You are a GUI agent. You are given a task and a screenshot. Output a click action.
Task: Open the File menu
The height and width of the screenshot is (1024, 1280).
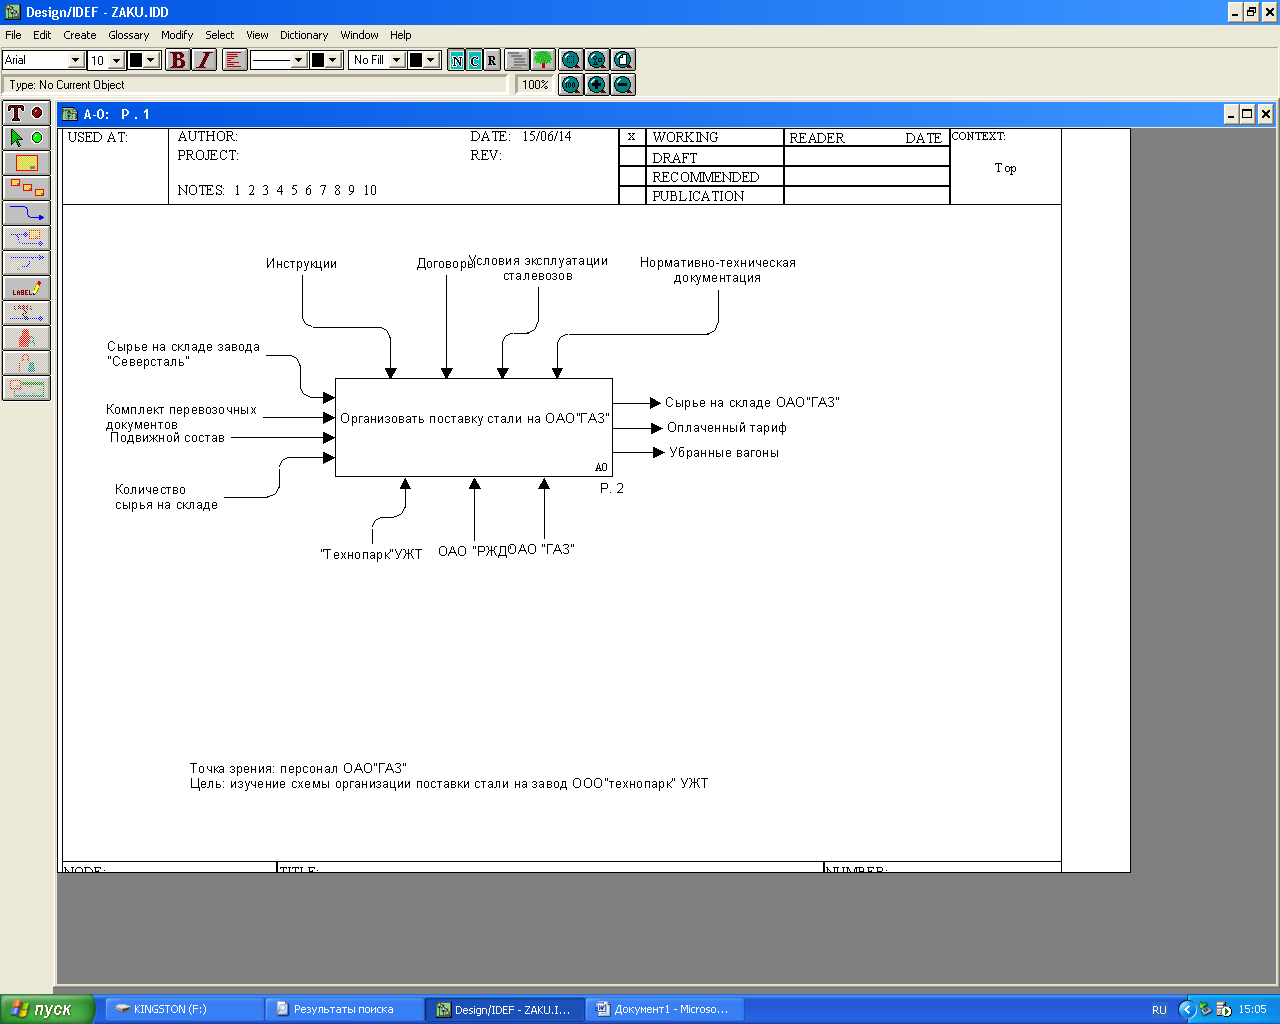[x=13, y=35]
